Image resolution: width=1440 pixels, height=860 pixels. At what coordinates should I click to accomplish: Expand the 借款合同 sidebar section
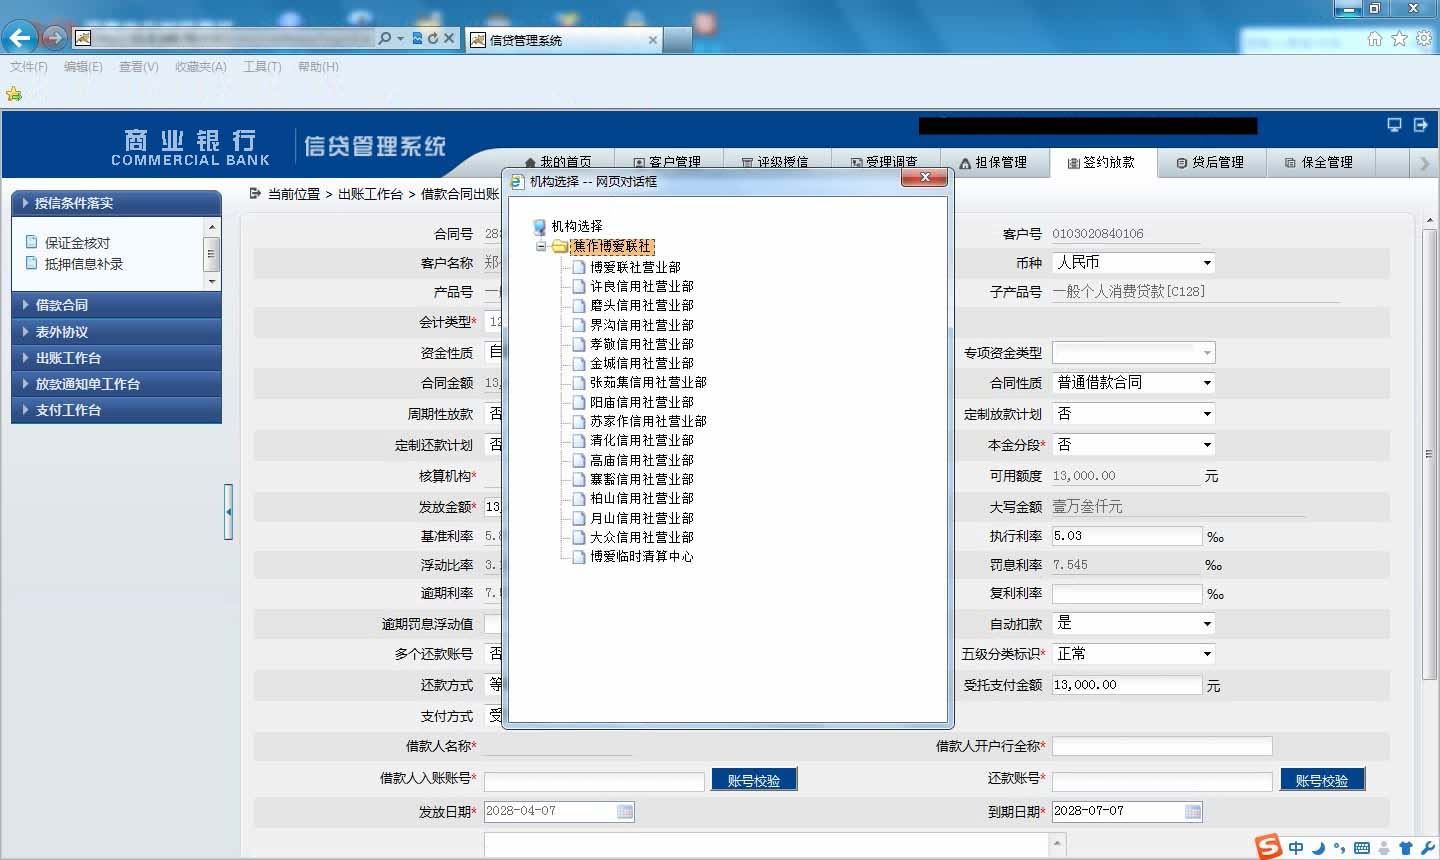point(116,305)
